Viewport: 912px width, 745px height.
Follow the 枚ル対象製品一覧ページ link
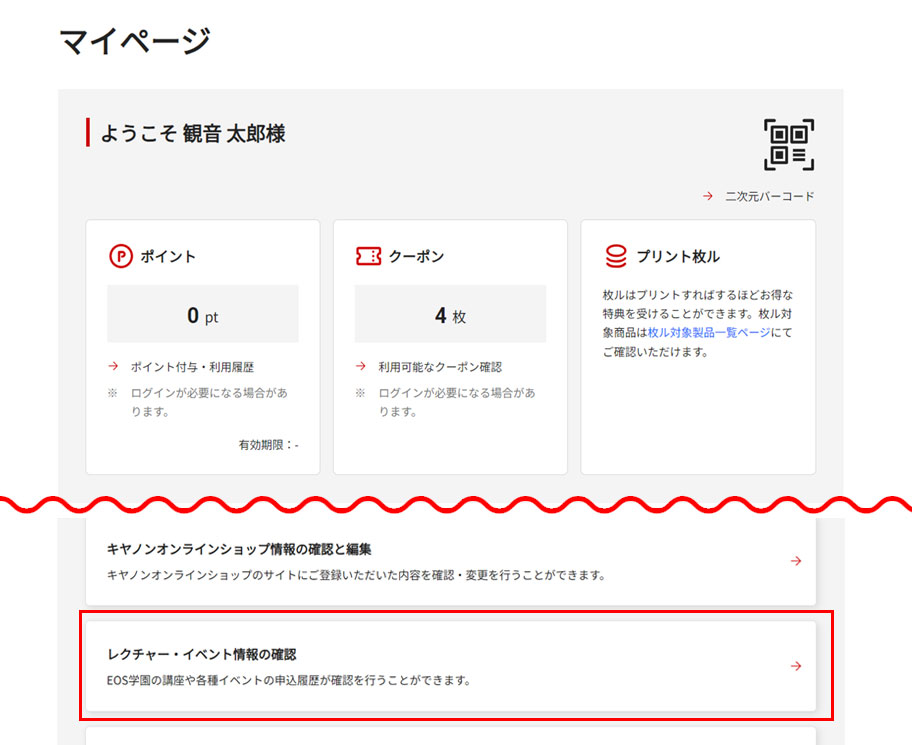709,332
